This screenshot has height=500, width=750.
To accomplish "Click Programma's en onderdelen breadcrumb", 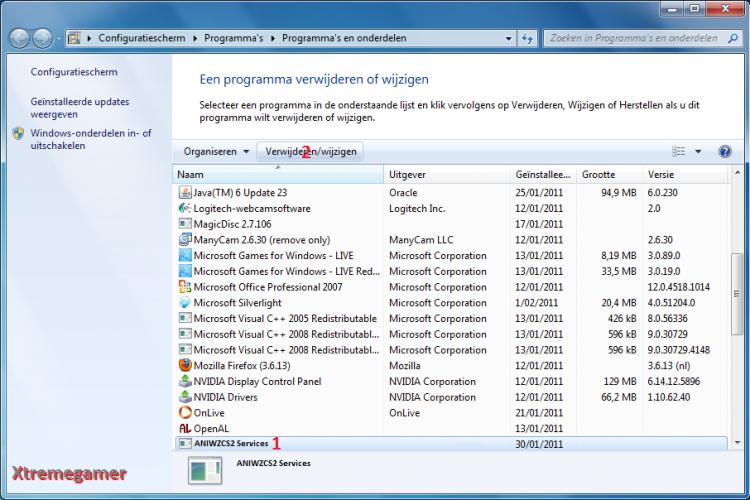I will (344, 38).
